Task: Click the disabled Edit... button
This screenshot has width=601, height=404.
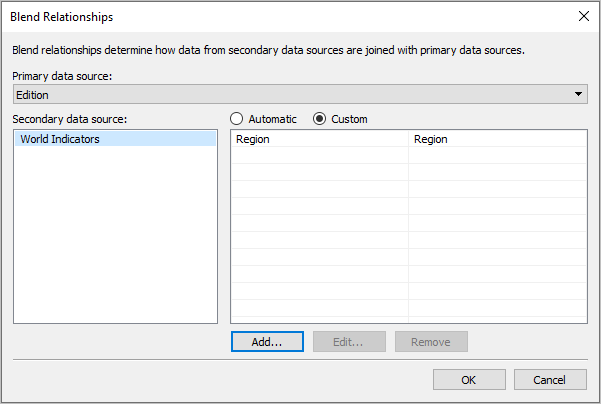Action: (x=349, y=342)
